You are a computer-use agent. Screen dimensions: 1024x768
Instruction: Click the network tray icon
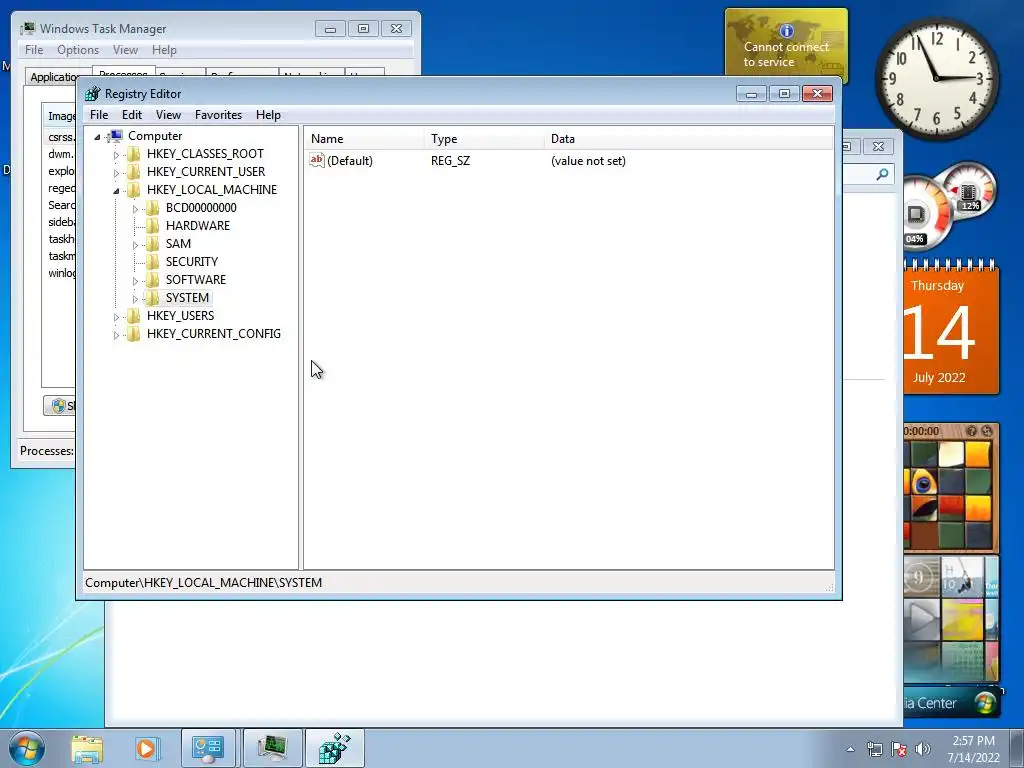click(x=874, y=749)
